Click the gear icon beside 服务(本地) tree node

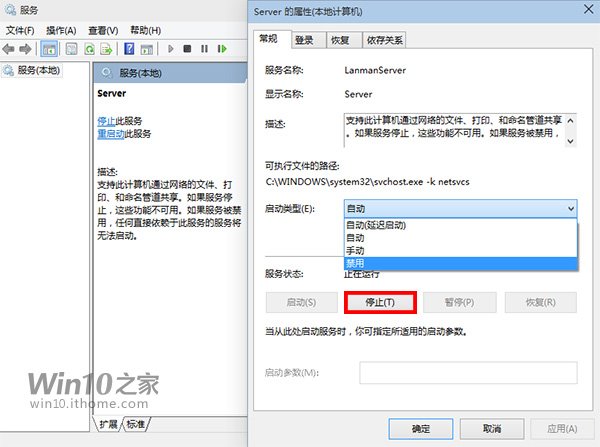pyautogui.click(x=8, y=70)
